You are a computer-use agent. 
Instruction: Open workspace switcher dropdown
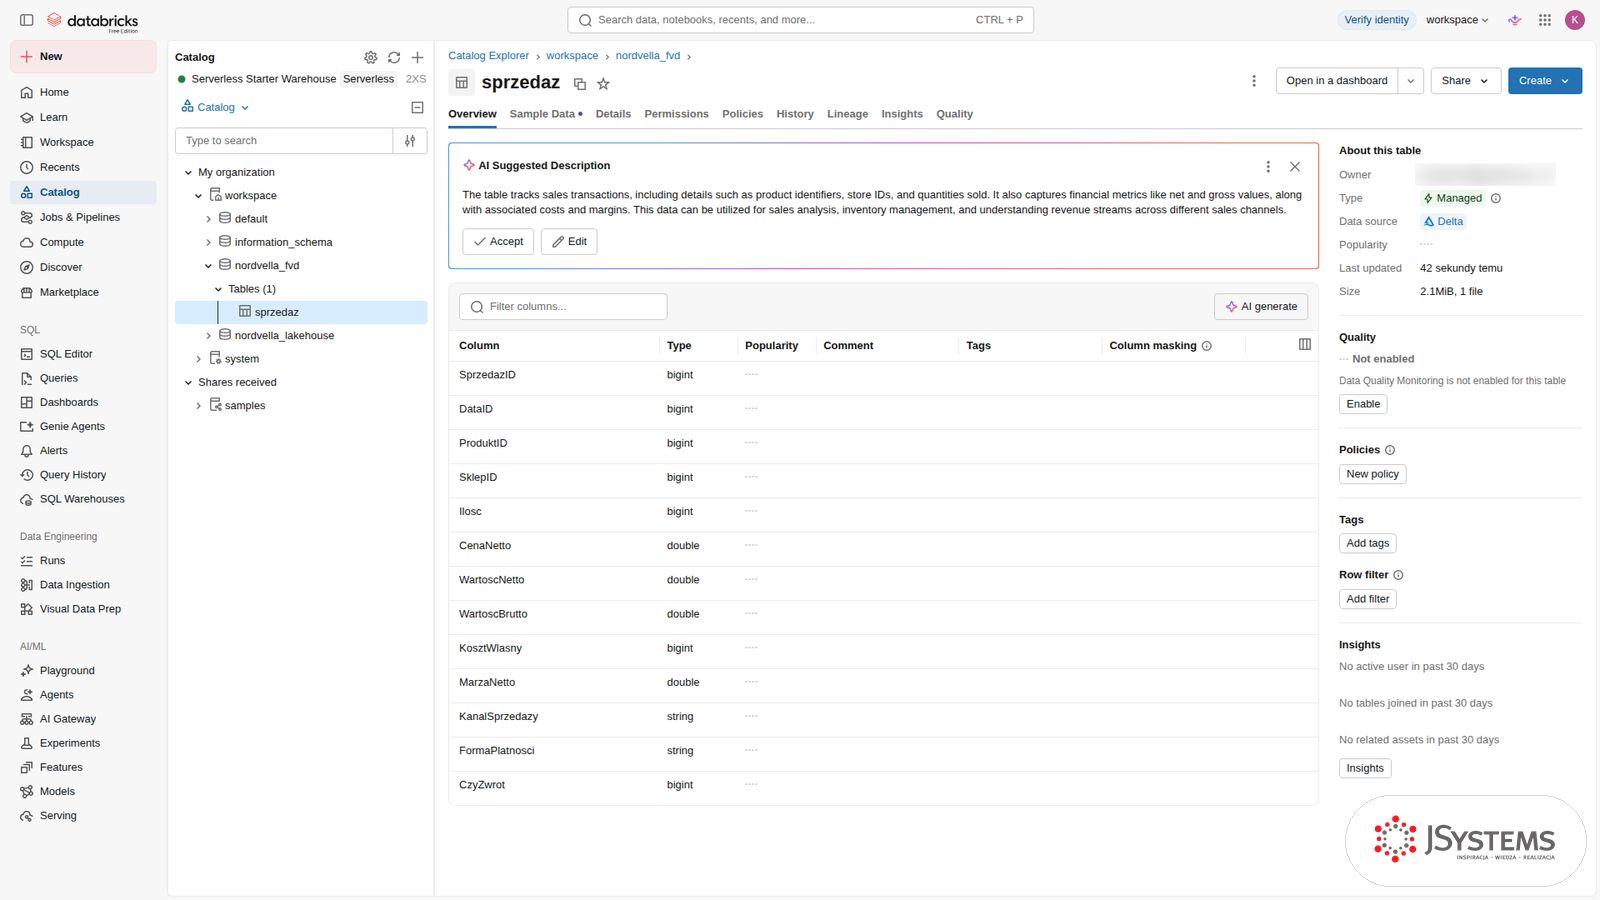pos(1457,20)
